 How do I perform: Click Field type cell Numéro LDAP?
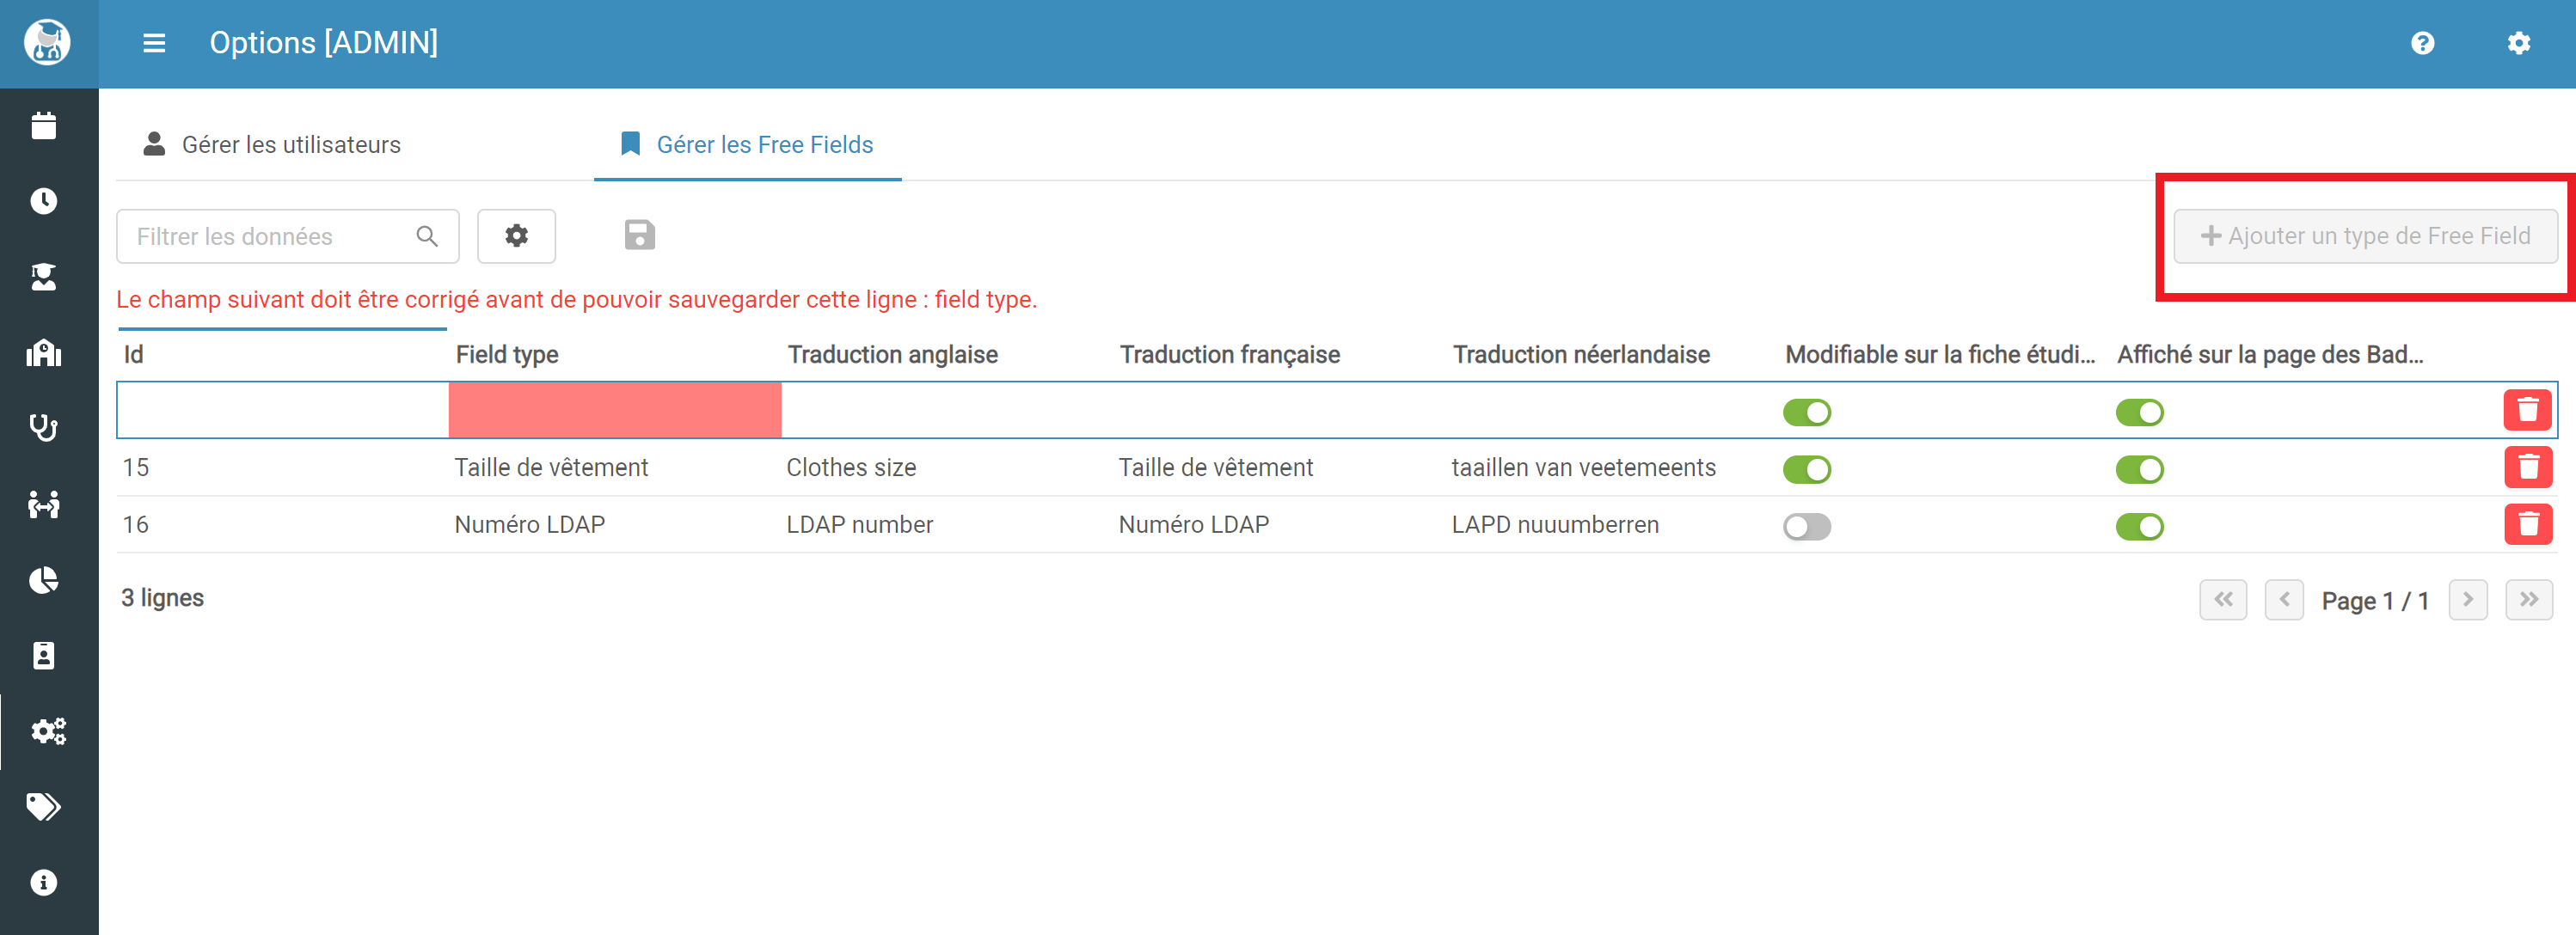[x=614, y=524]
